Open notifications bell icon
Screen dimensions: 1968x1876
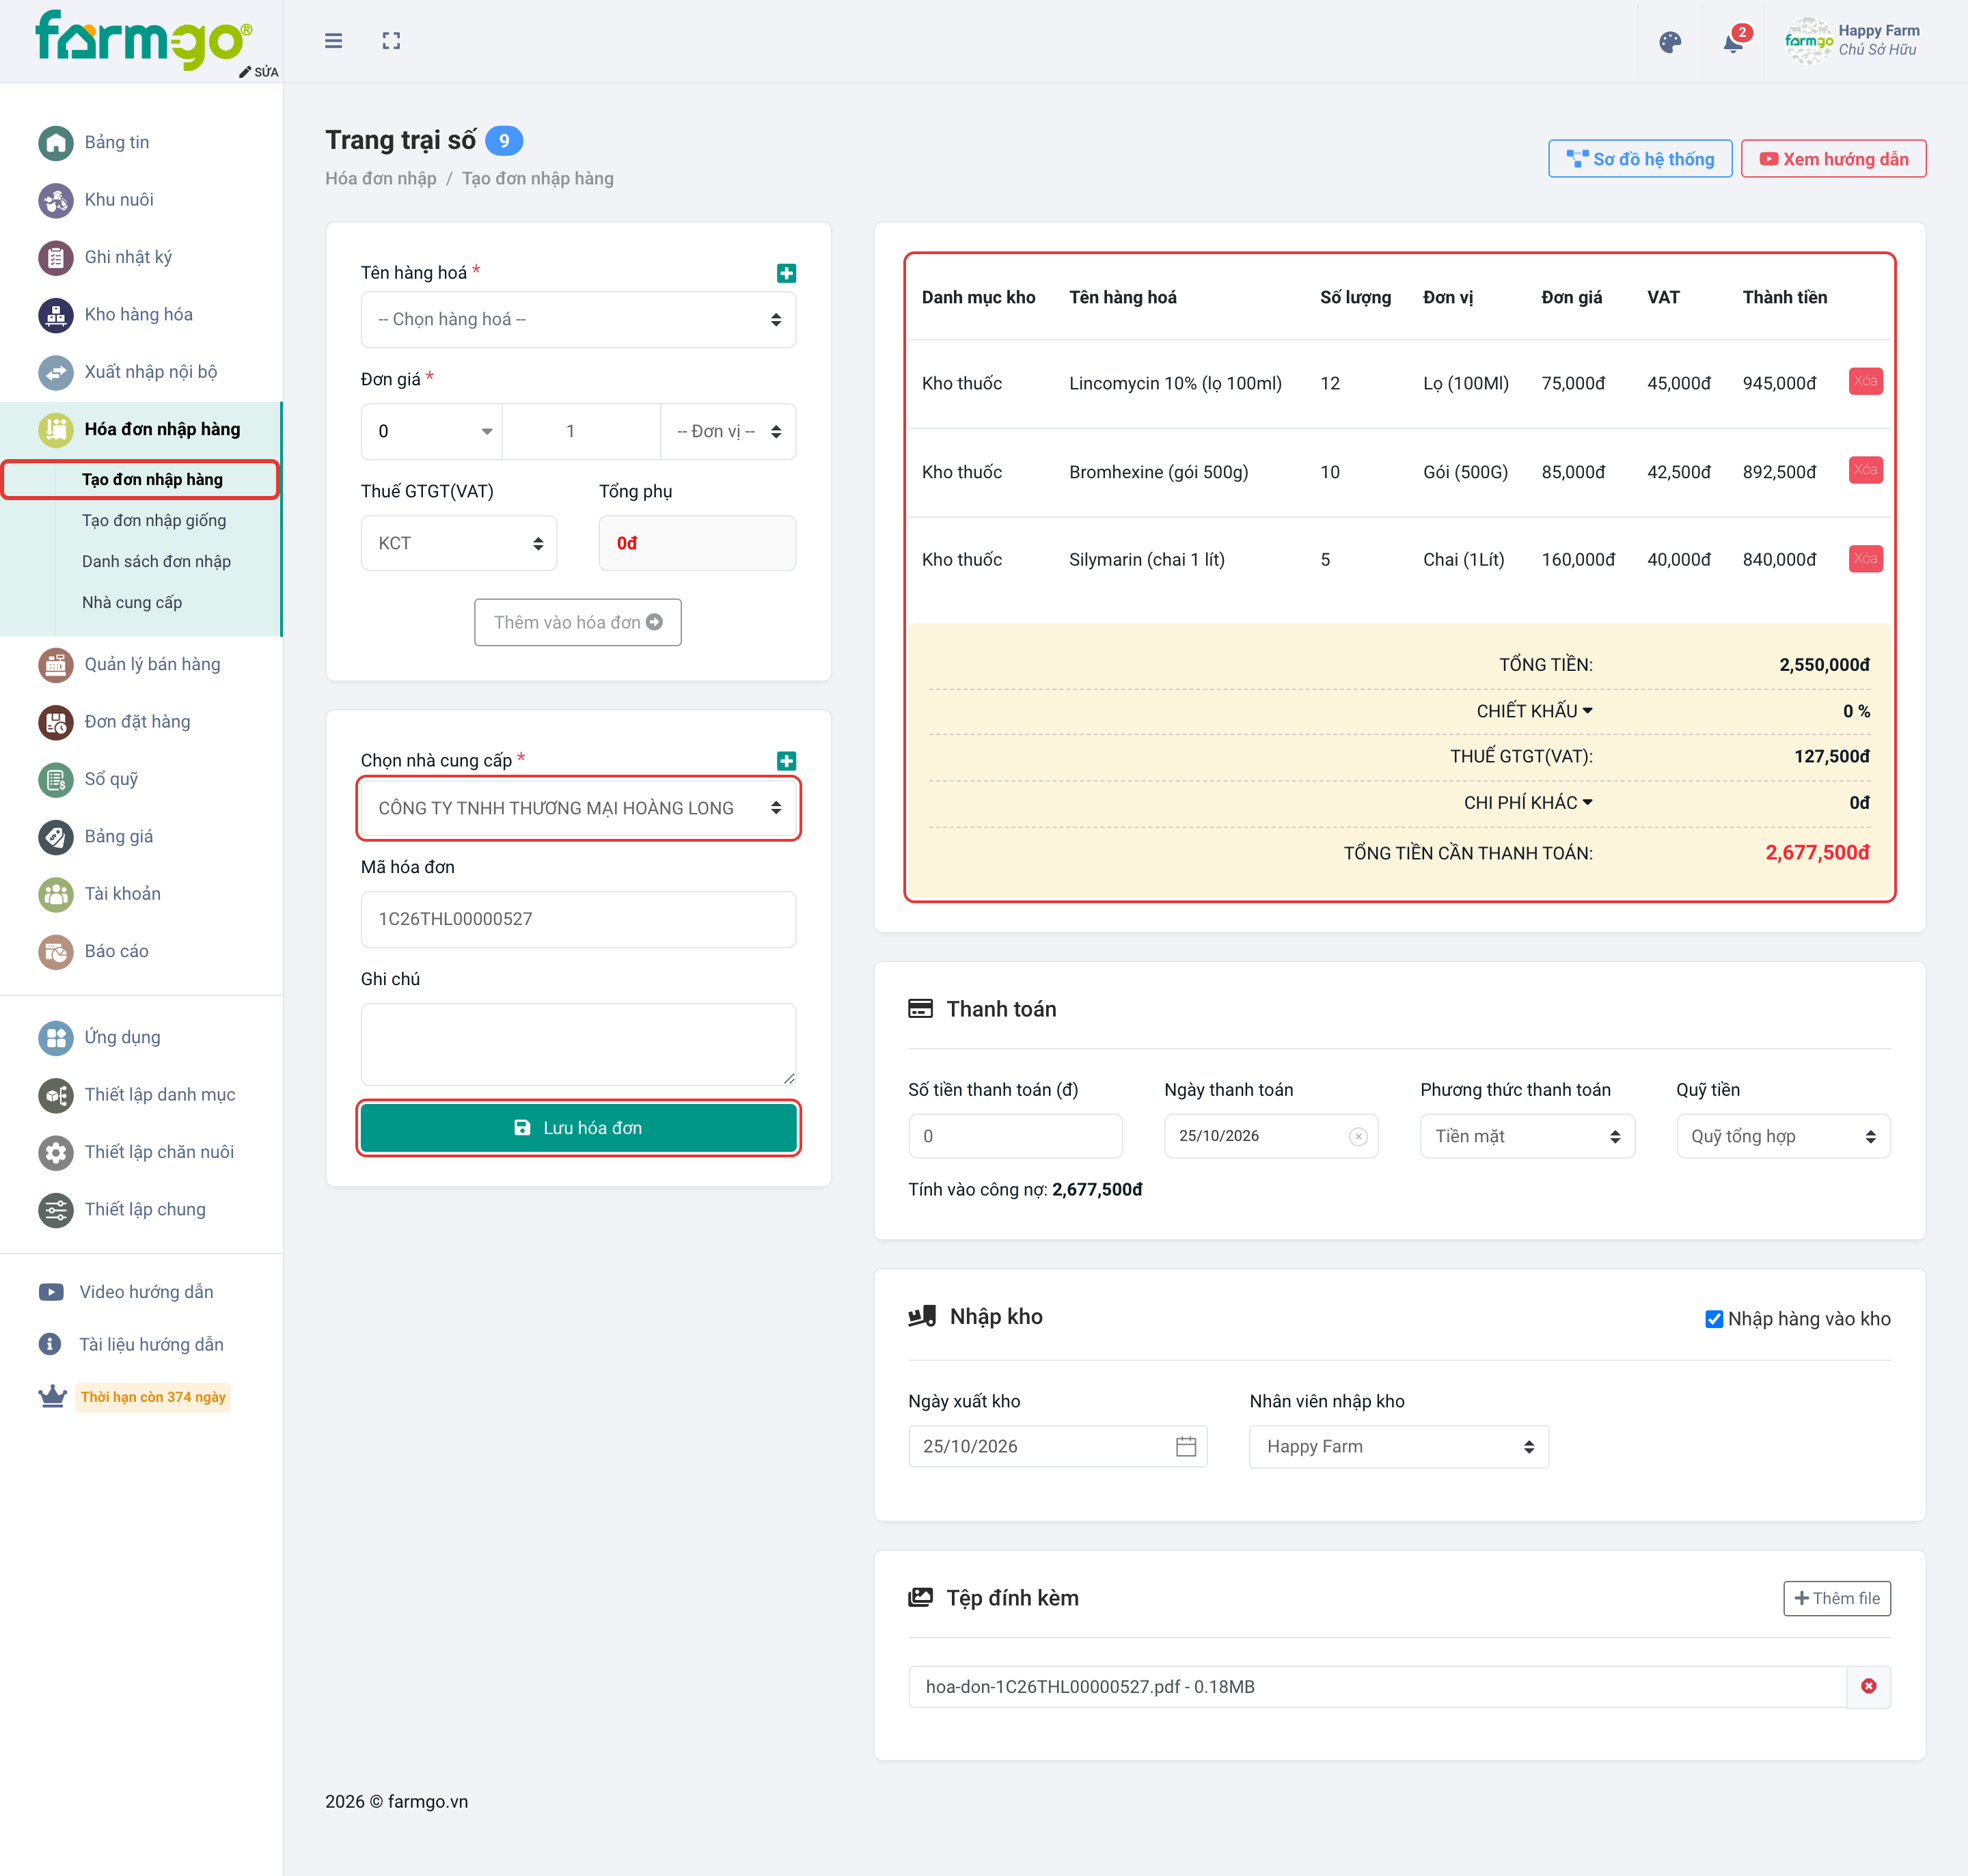coord(1734,42)
